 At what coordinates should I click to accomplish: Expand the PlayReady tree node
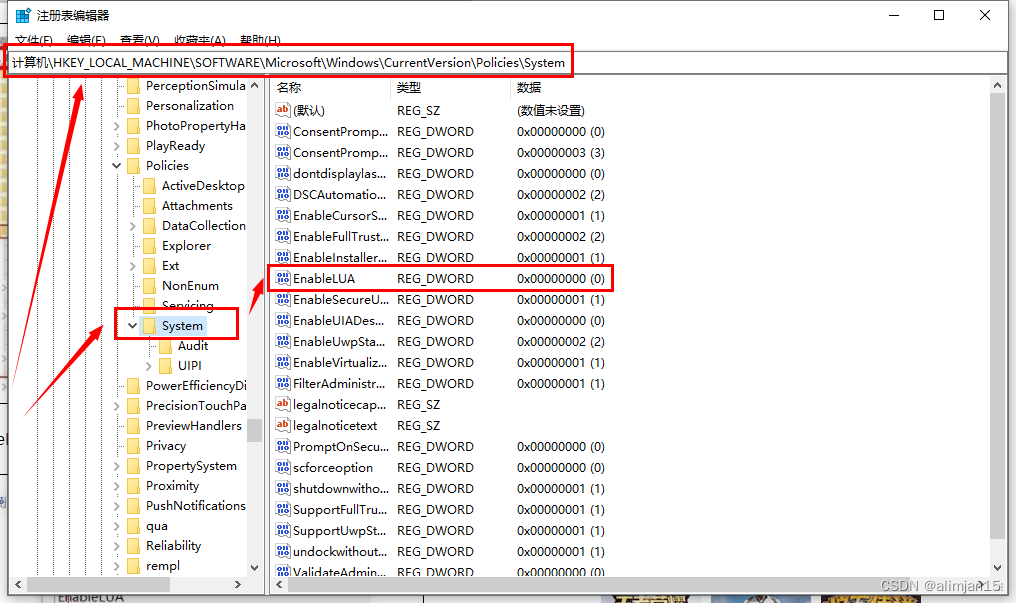click(117, 146)
